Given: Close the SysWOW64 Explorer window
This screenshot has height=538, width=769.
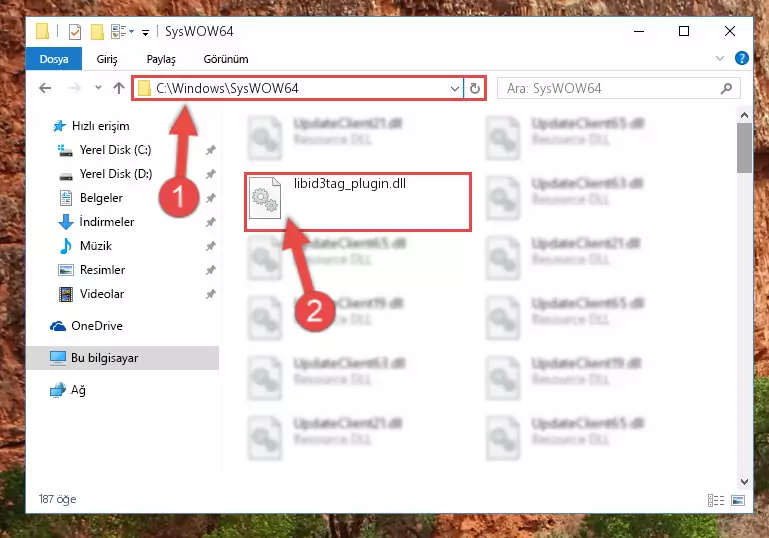Looking at the screenshot, I should point(729,31).
